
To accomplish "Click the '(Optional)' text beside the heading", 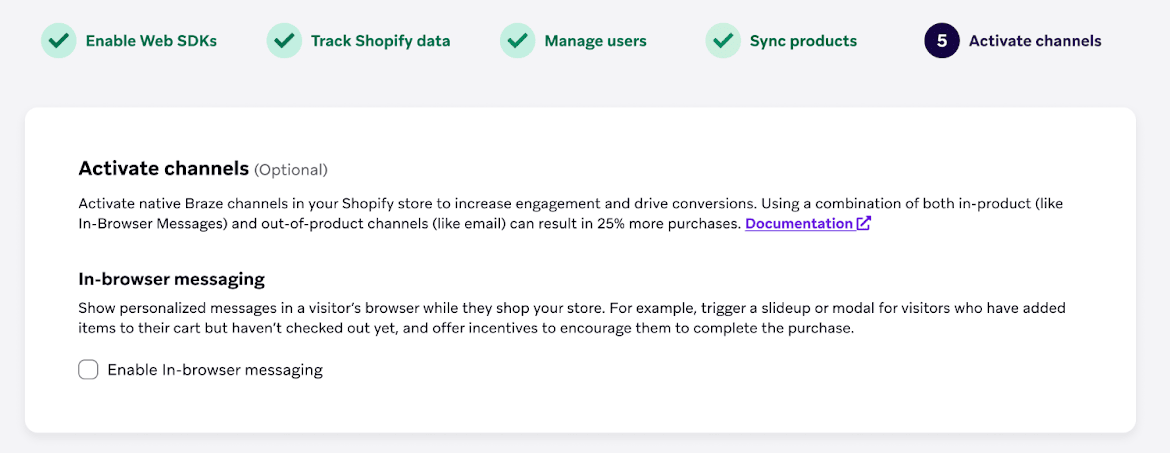I will (x=291, y=170).
